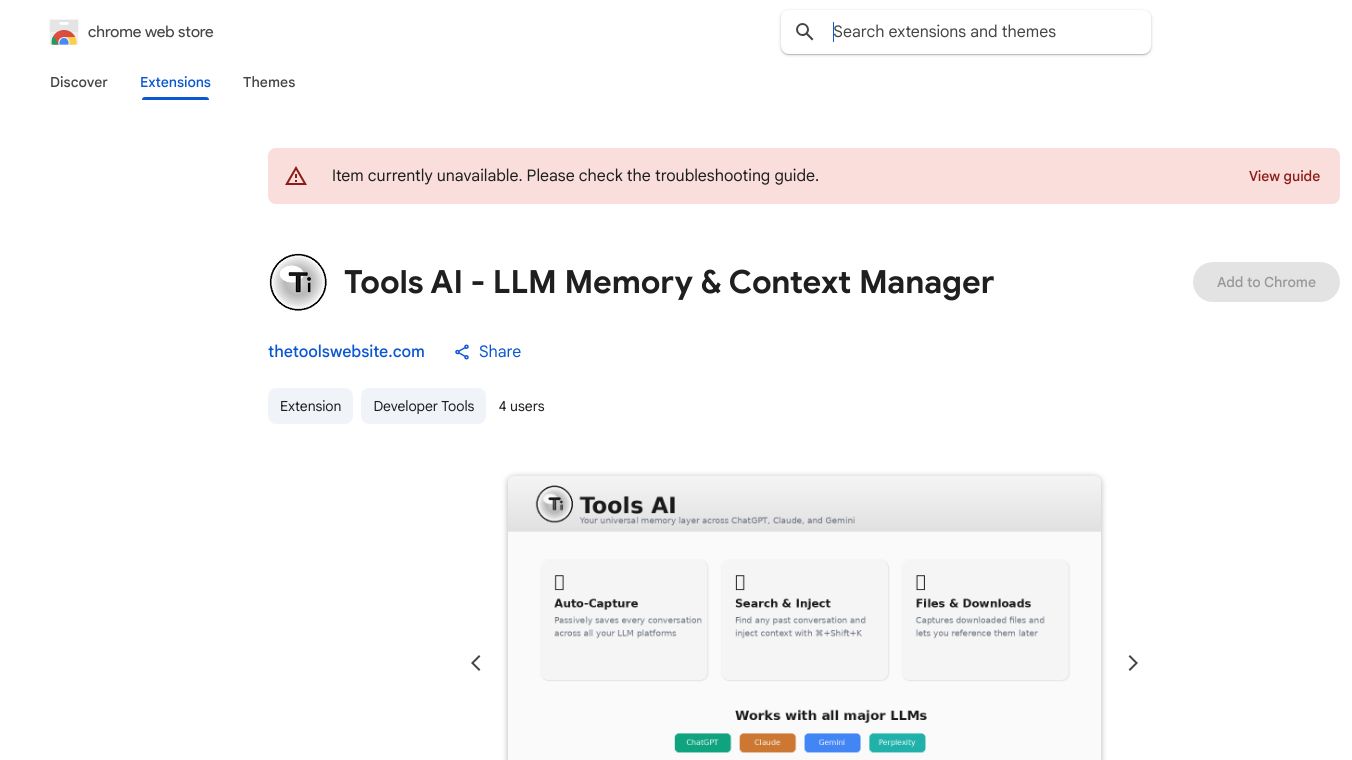1352x760 pixels.
Task: Click the Tools AI extension logo
Action: 298,282
